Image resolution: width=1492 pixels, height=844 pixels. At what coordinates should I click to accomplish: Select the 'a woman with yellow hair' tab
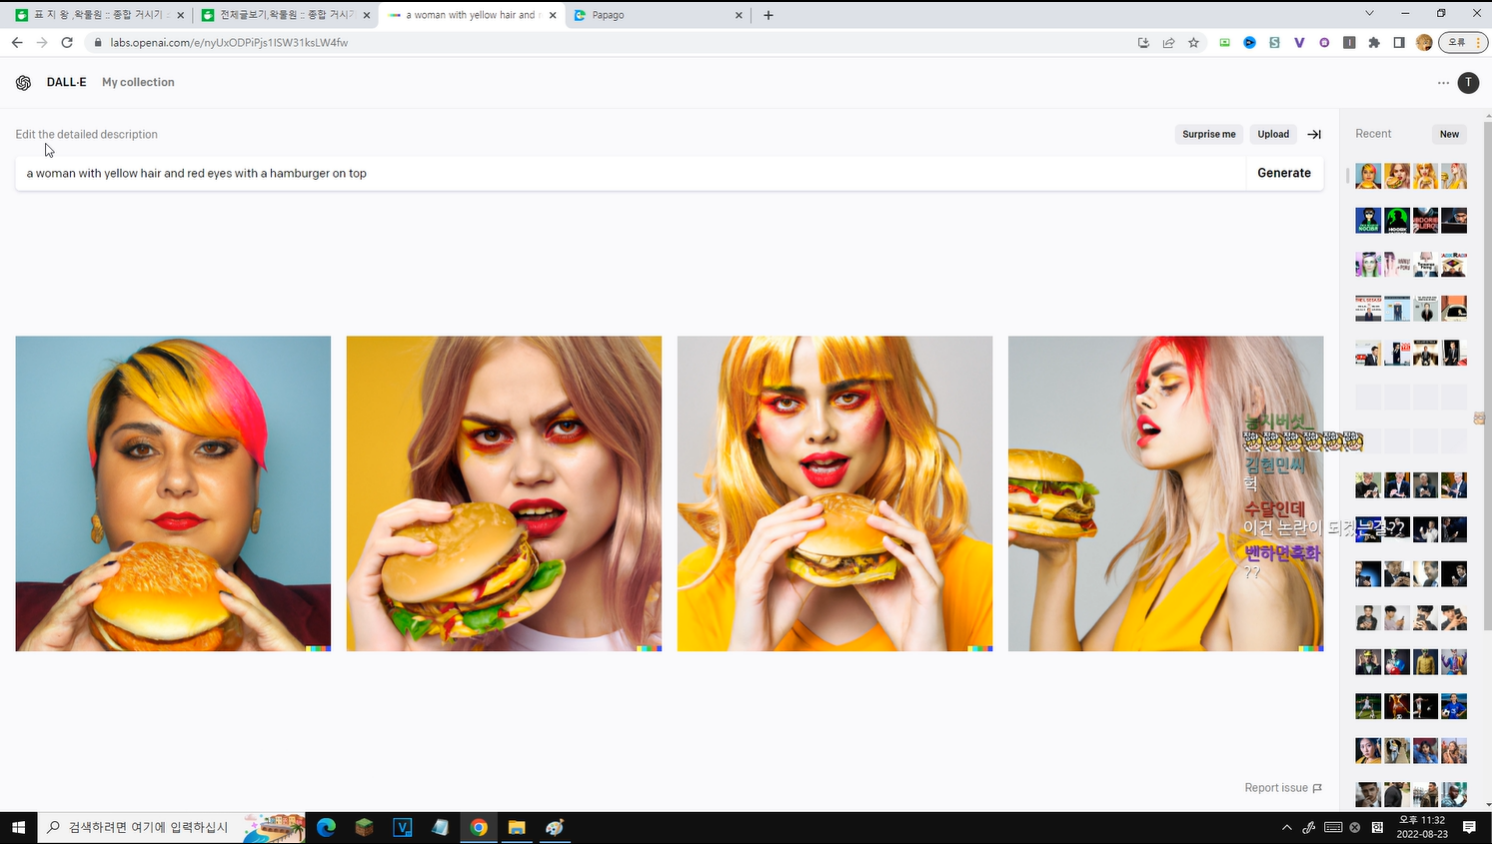[x=471, y=15]
